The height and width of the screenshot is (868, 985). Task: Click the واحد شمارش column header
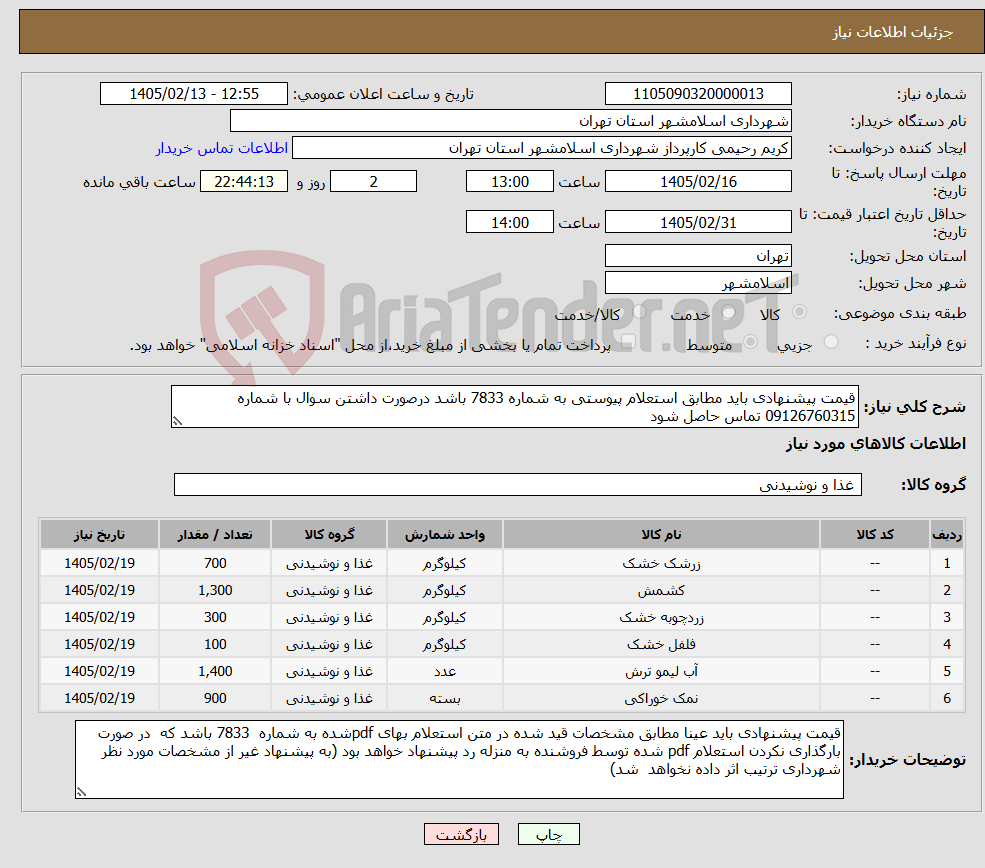444,534
